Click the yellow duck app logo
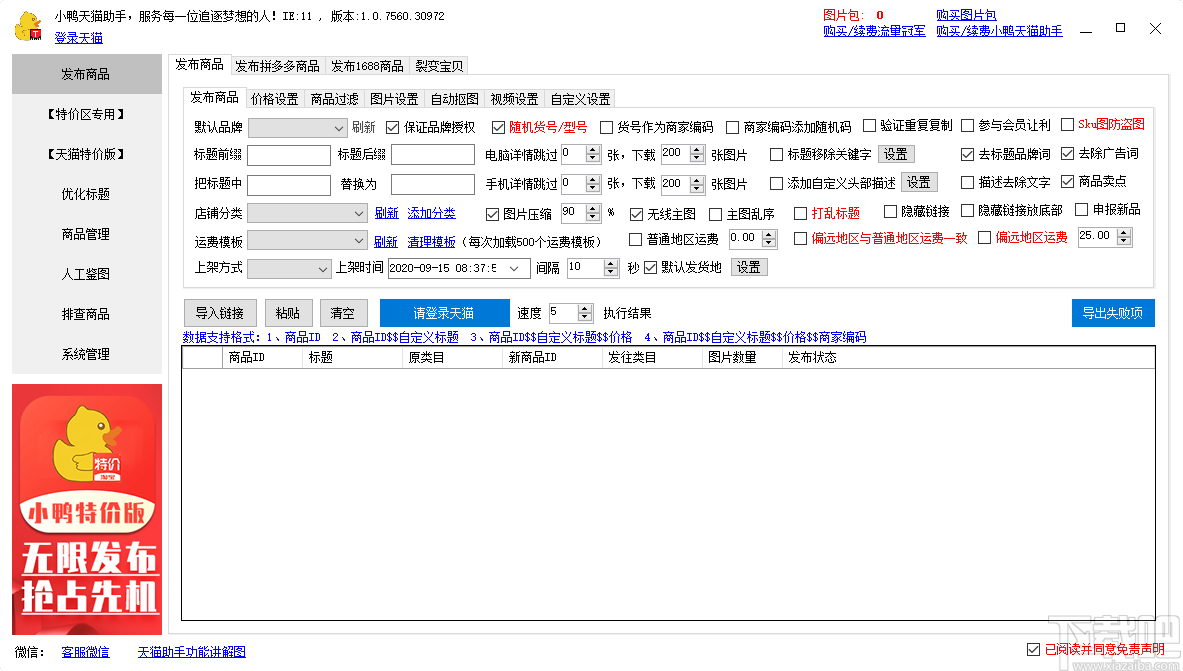Screen dimensions: 1183x671 tap(29, 26)
